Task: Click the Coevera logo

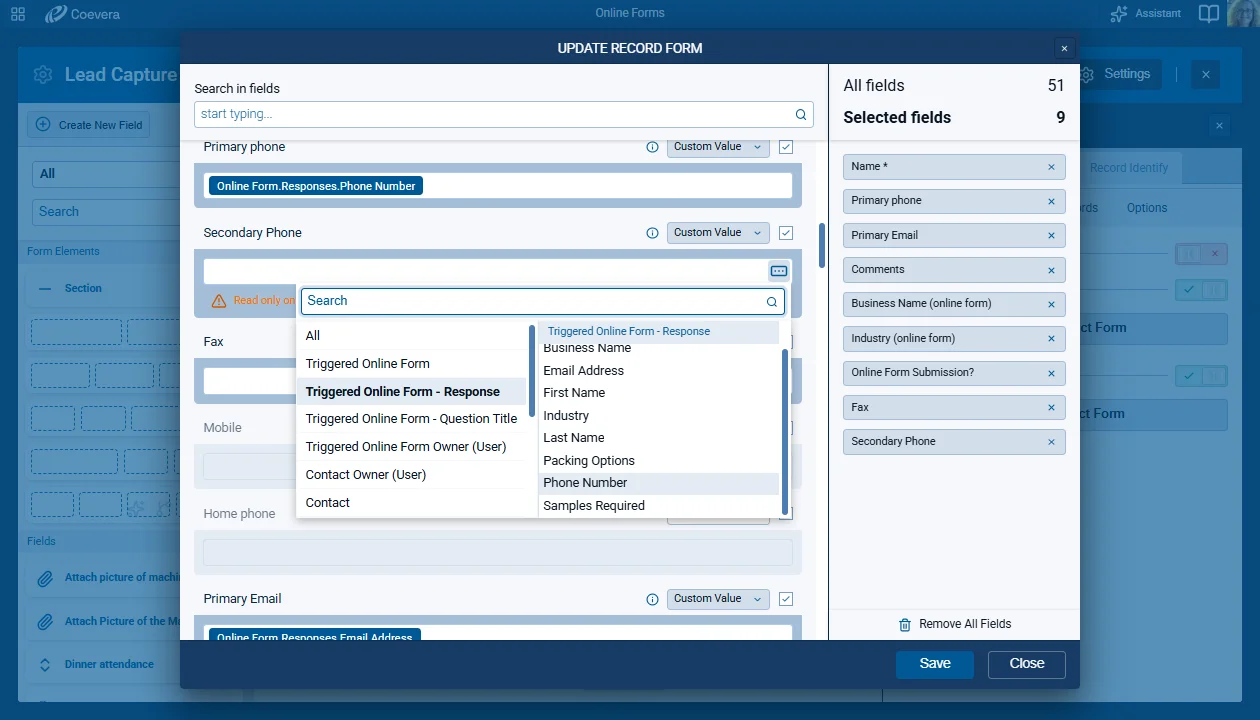Action: coord(82,14)
